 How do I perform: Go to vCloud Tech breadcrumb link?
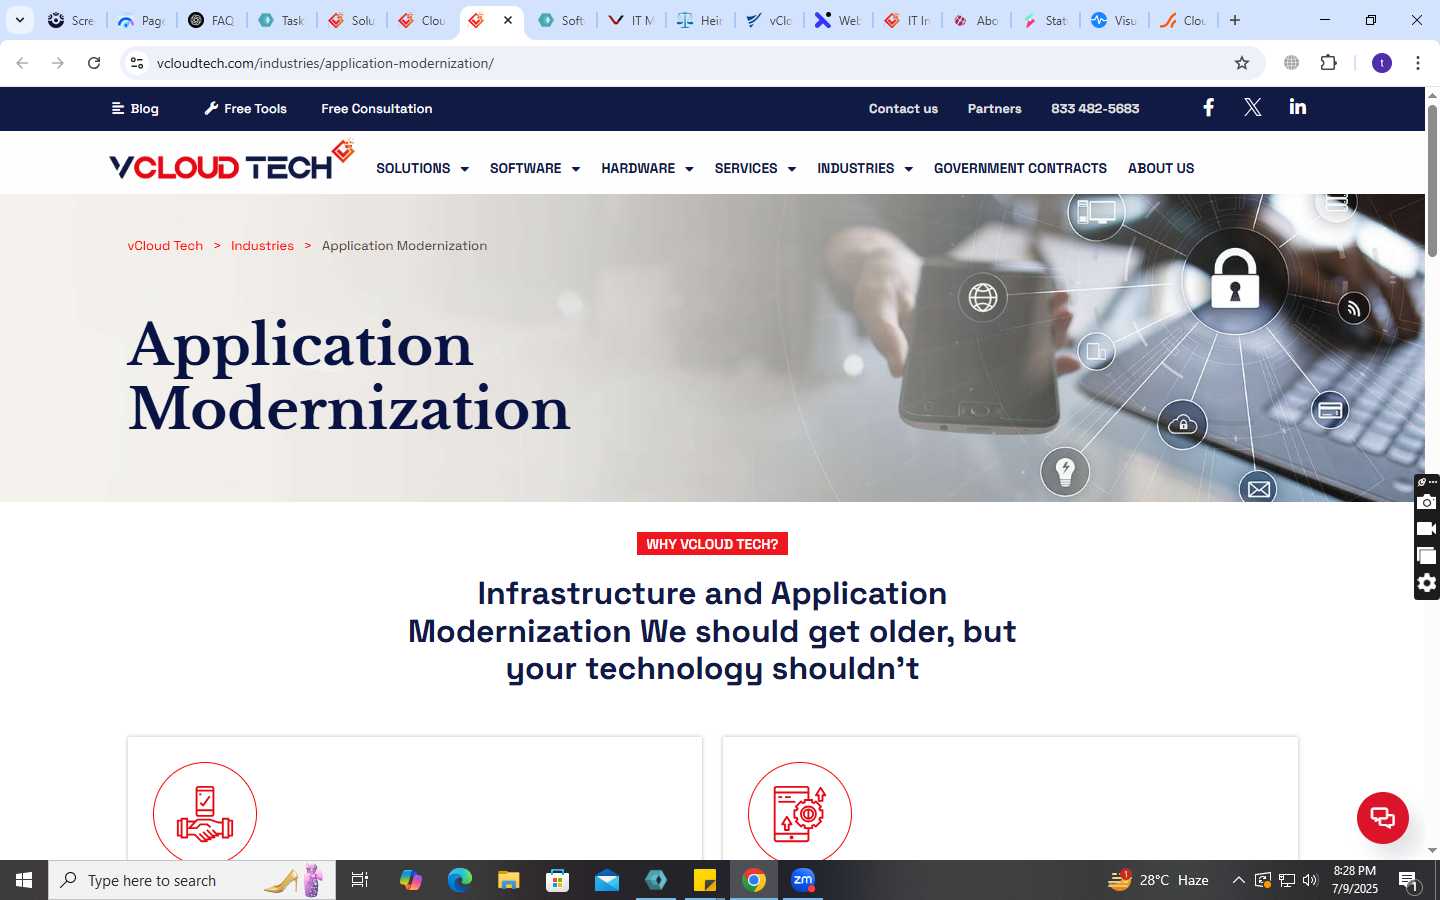(x=165, y=245)
